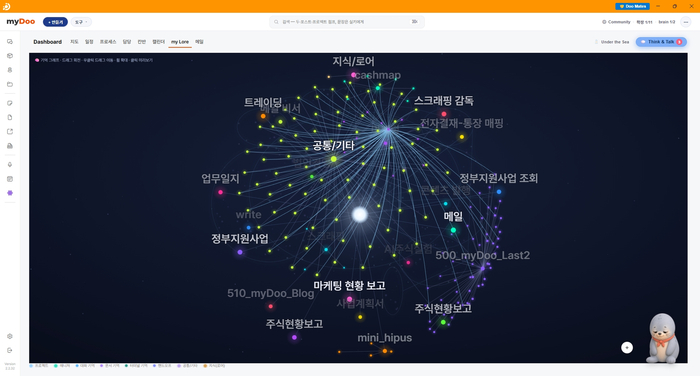Open the 도구 tools dropdown

tap(81, 22)
